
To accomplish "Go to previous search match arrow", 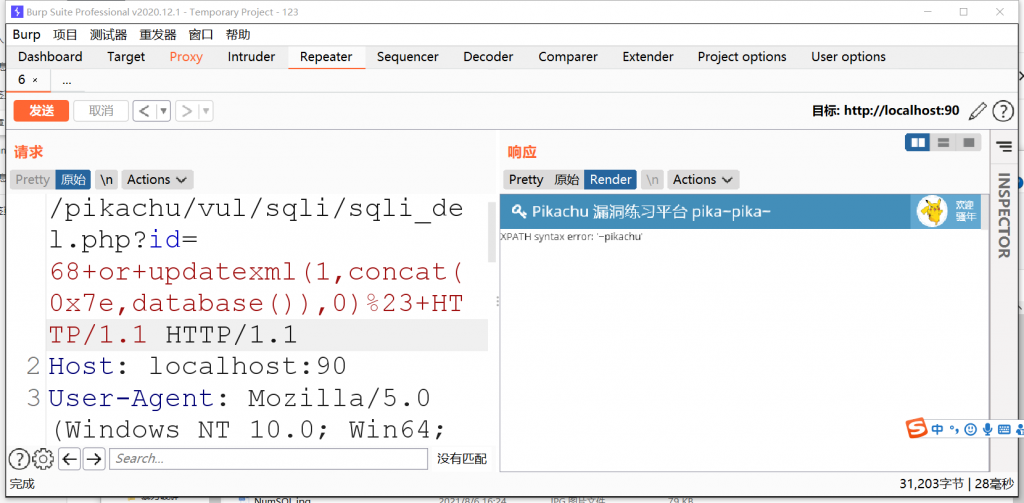I will pos(69,459).
